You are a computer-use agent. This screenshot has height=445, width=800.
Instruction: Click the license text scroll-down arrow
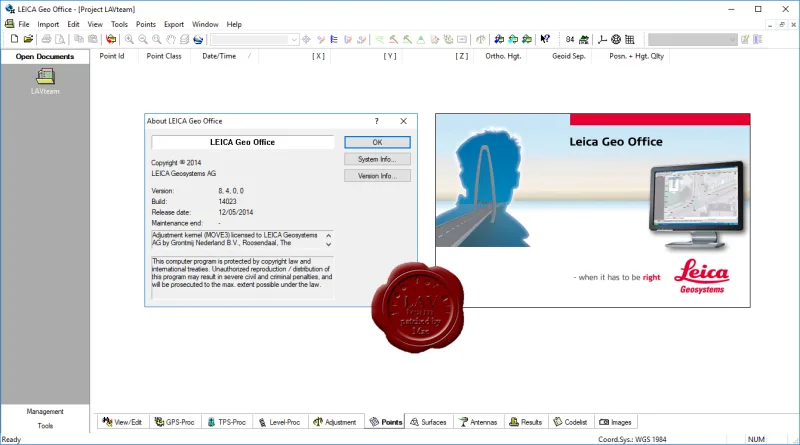329,244
